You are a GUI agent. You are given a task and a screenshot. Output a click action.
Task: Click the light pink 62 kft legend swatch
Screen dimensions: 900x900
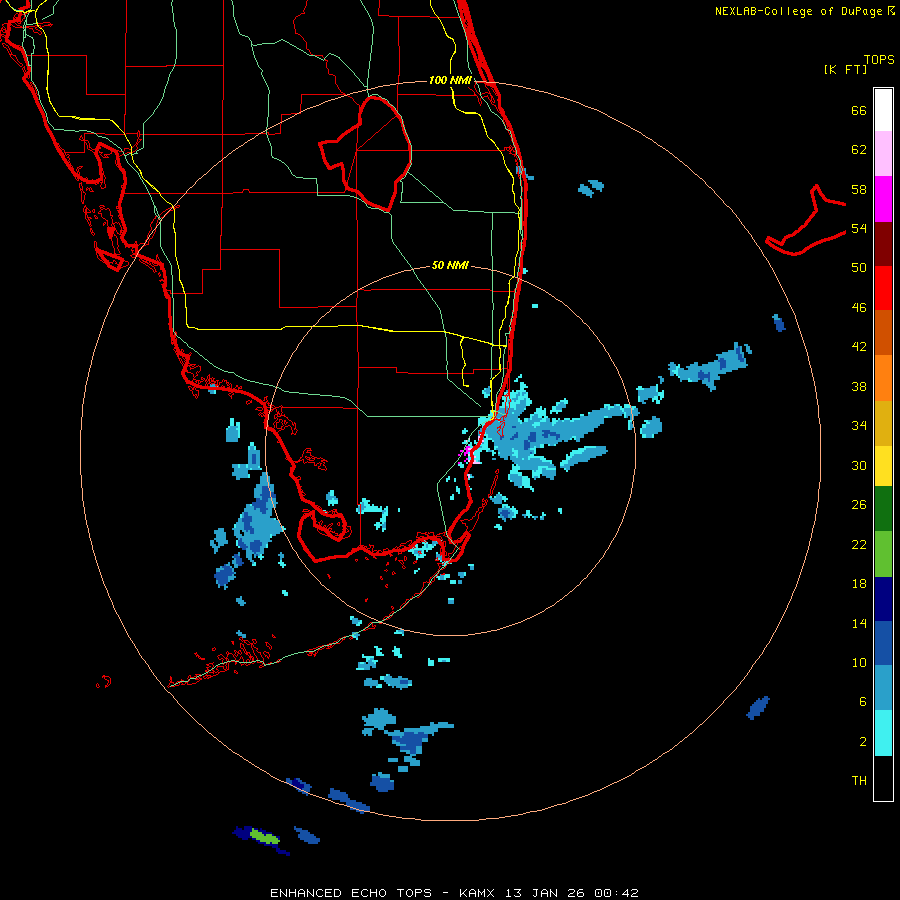coord(883,153)
